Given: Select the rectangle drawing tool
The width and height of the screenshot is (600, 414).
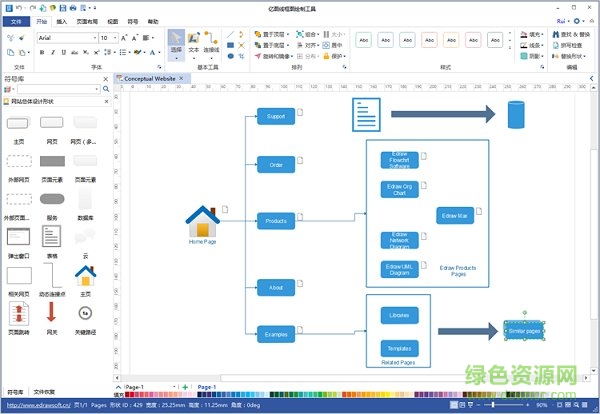Looking at the screenshot, I should (230, 45).
